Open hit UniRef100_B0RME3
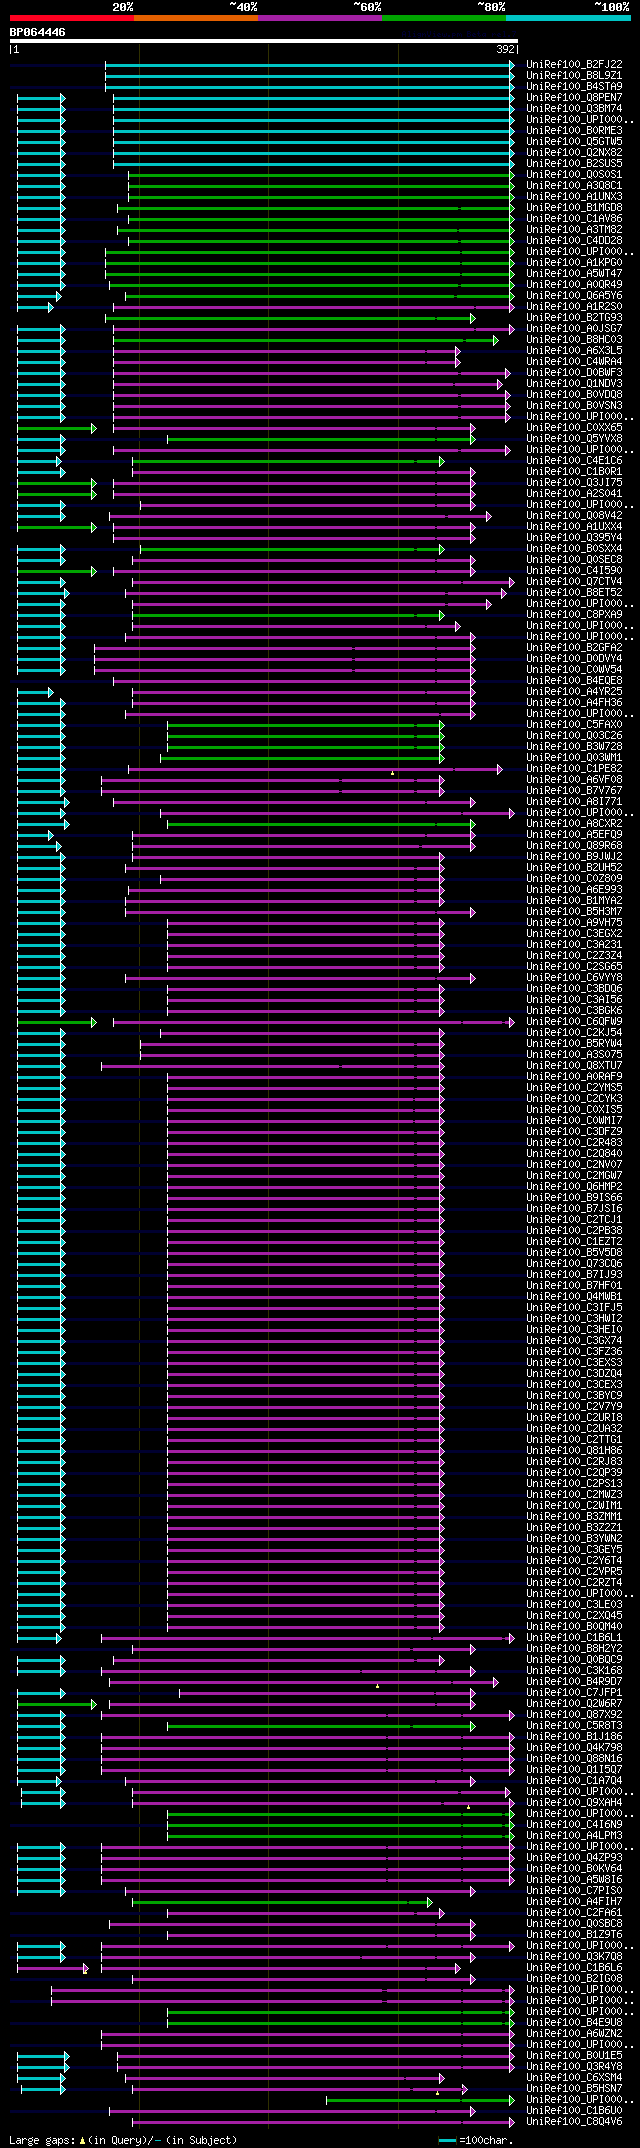640x2148 pixels. (x=574, y=130)
